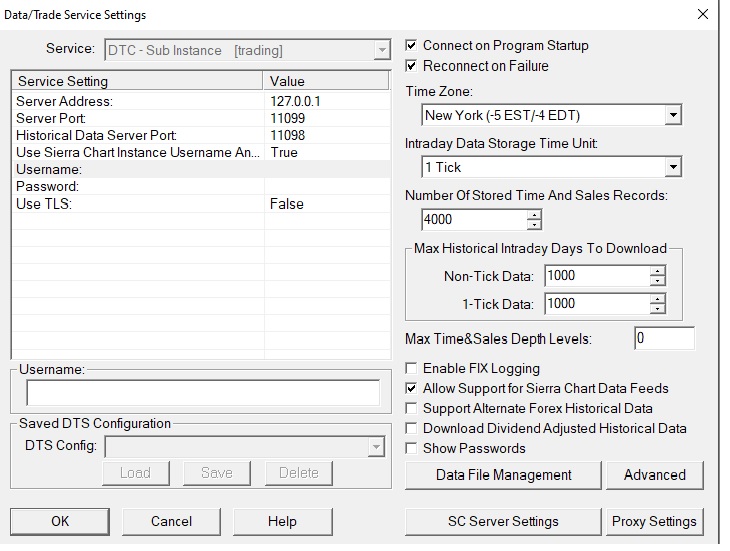Image resolution: width=730 pixels, height=551 pixels.
Task: Click the Username text input field
Action: [x=203, y=393]
